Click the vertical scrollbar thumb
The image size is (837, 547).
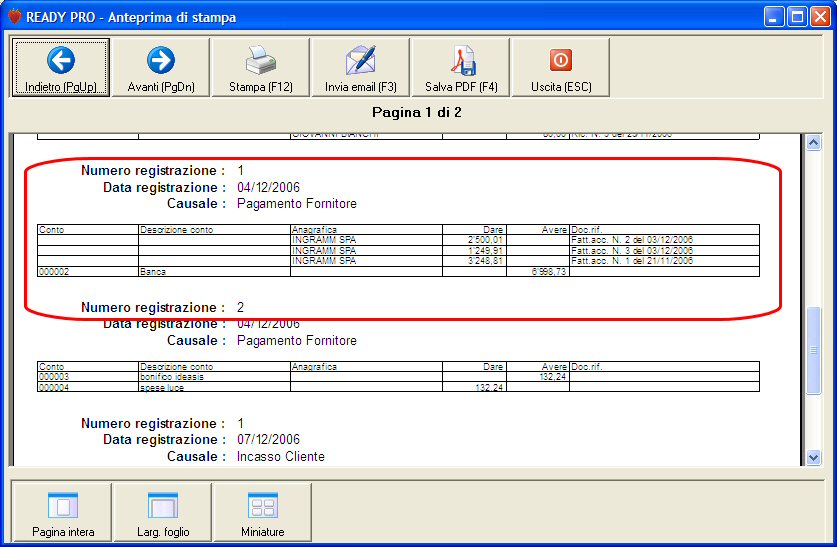pyautogui.click(x=814, y=351)
